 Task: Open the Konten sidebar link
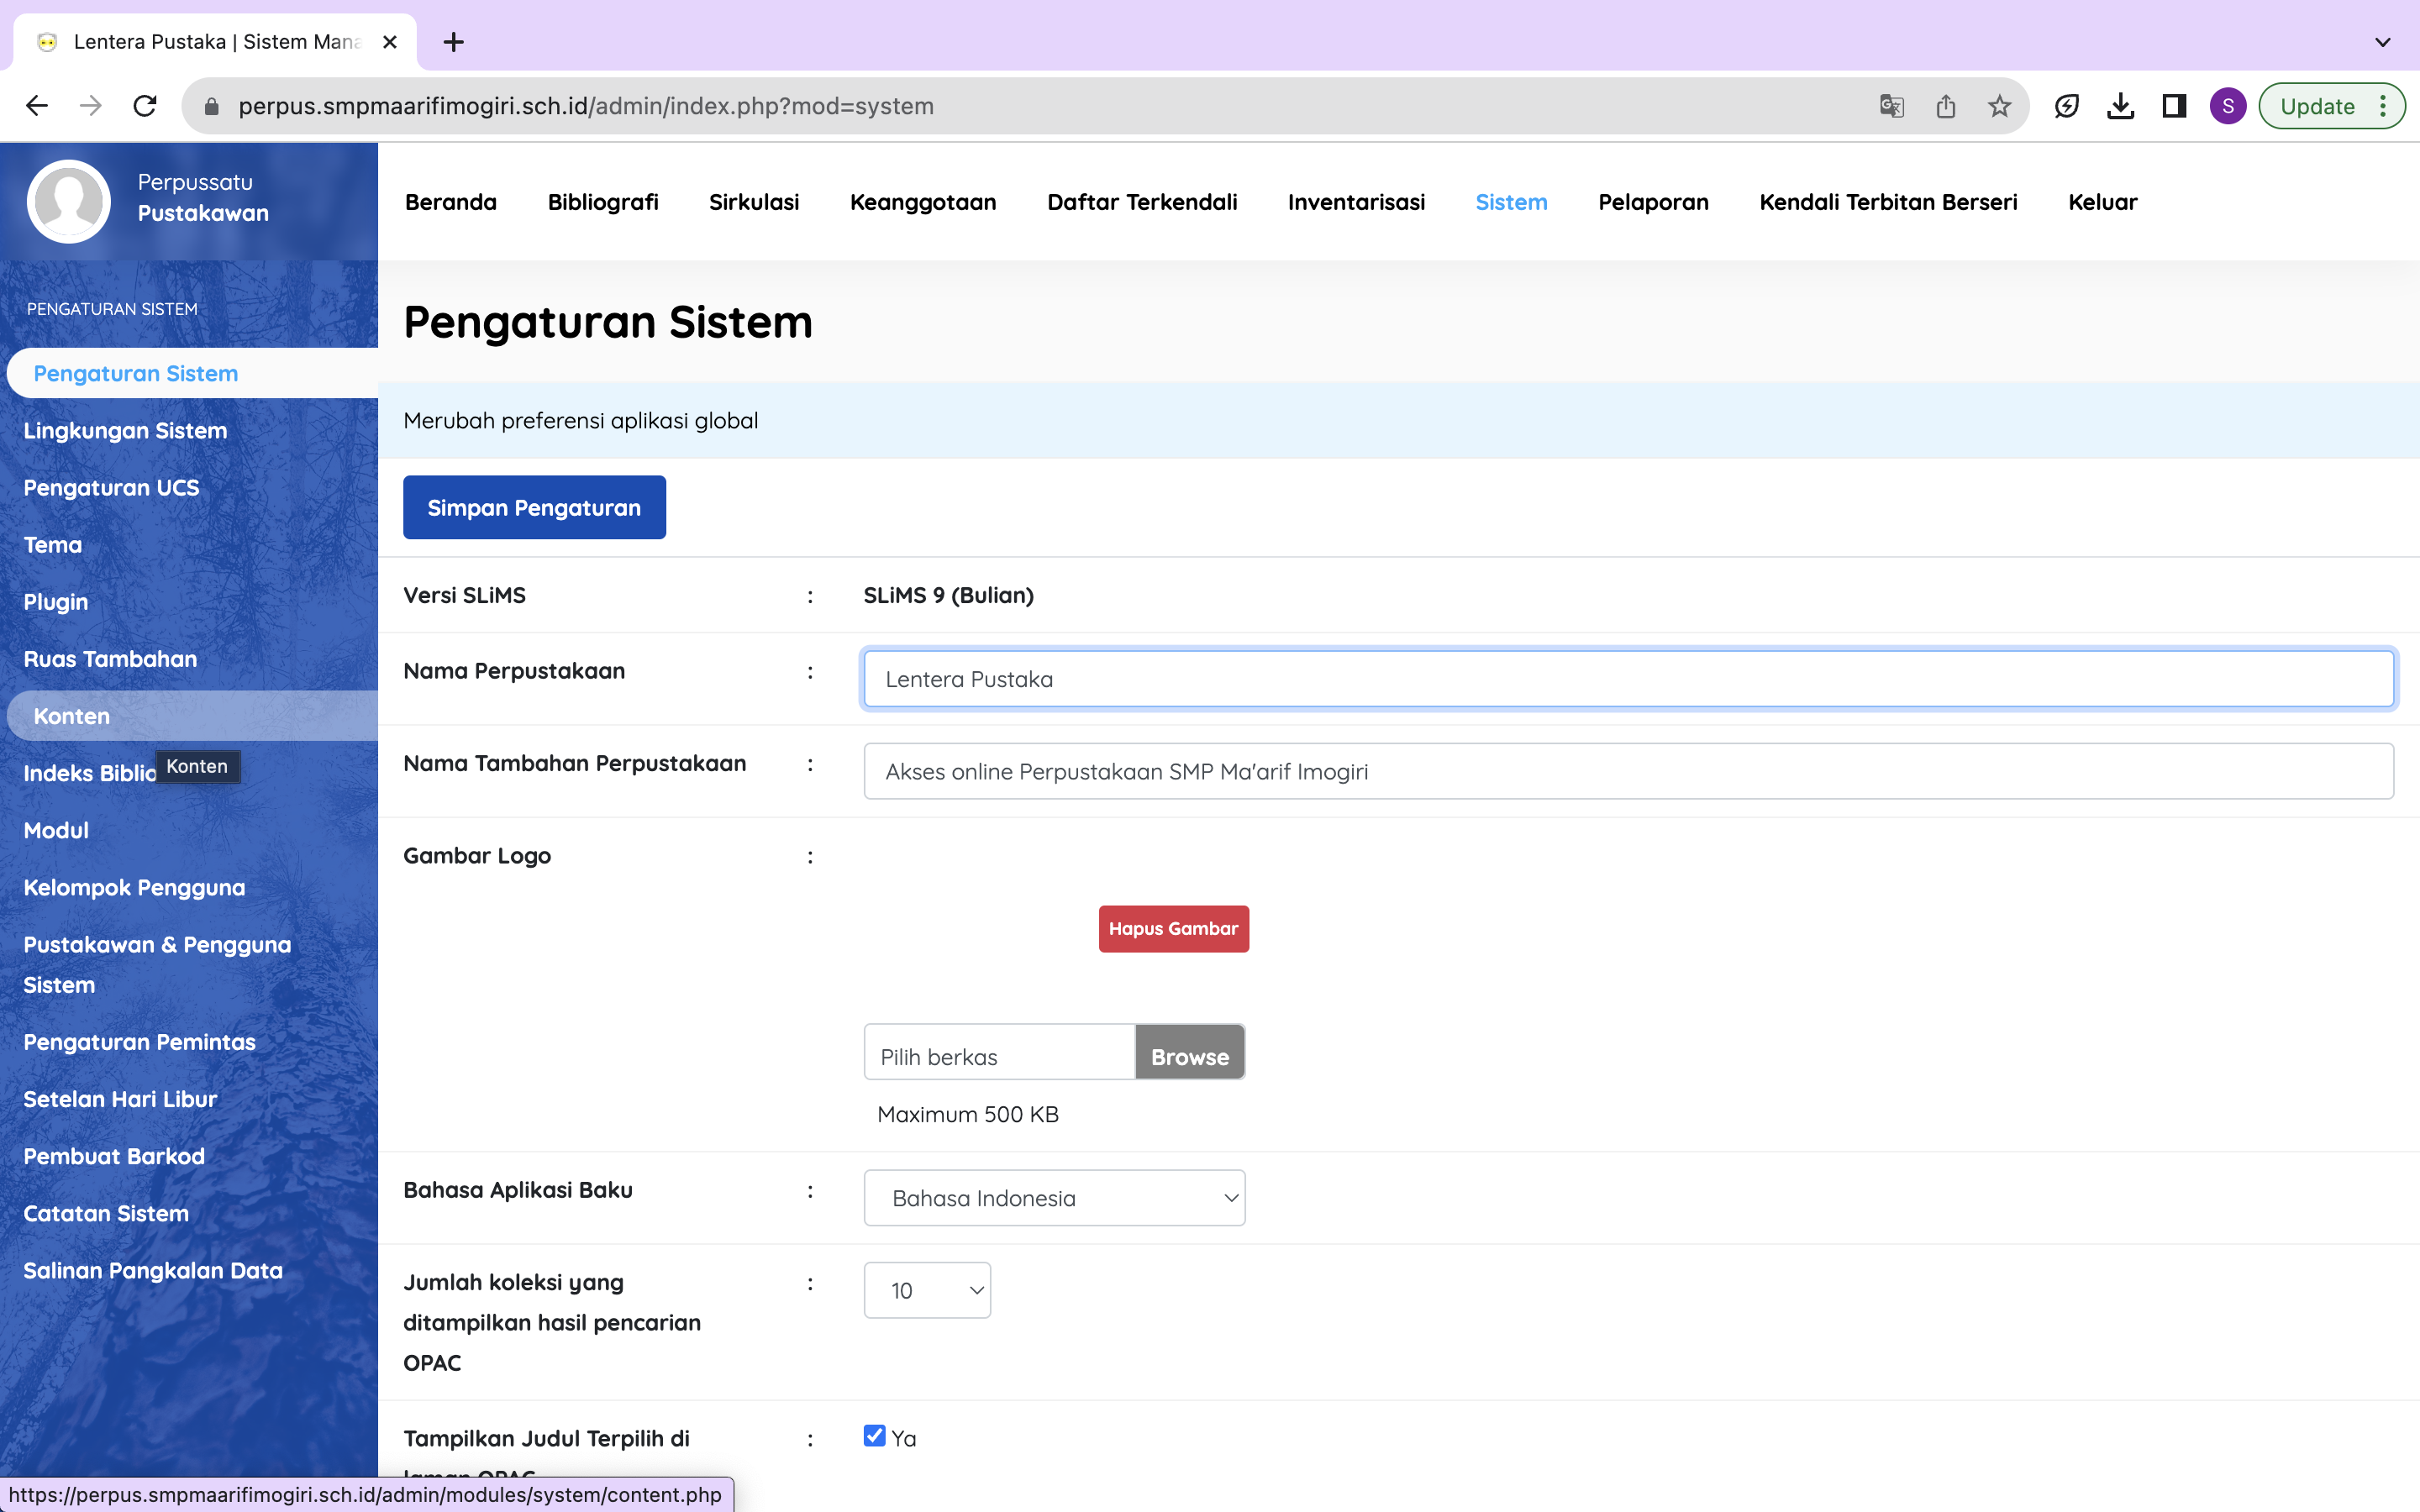click(72, 716)
